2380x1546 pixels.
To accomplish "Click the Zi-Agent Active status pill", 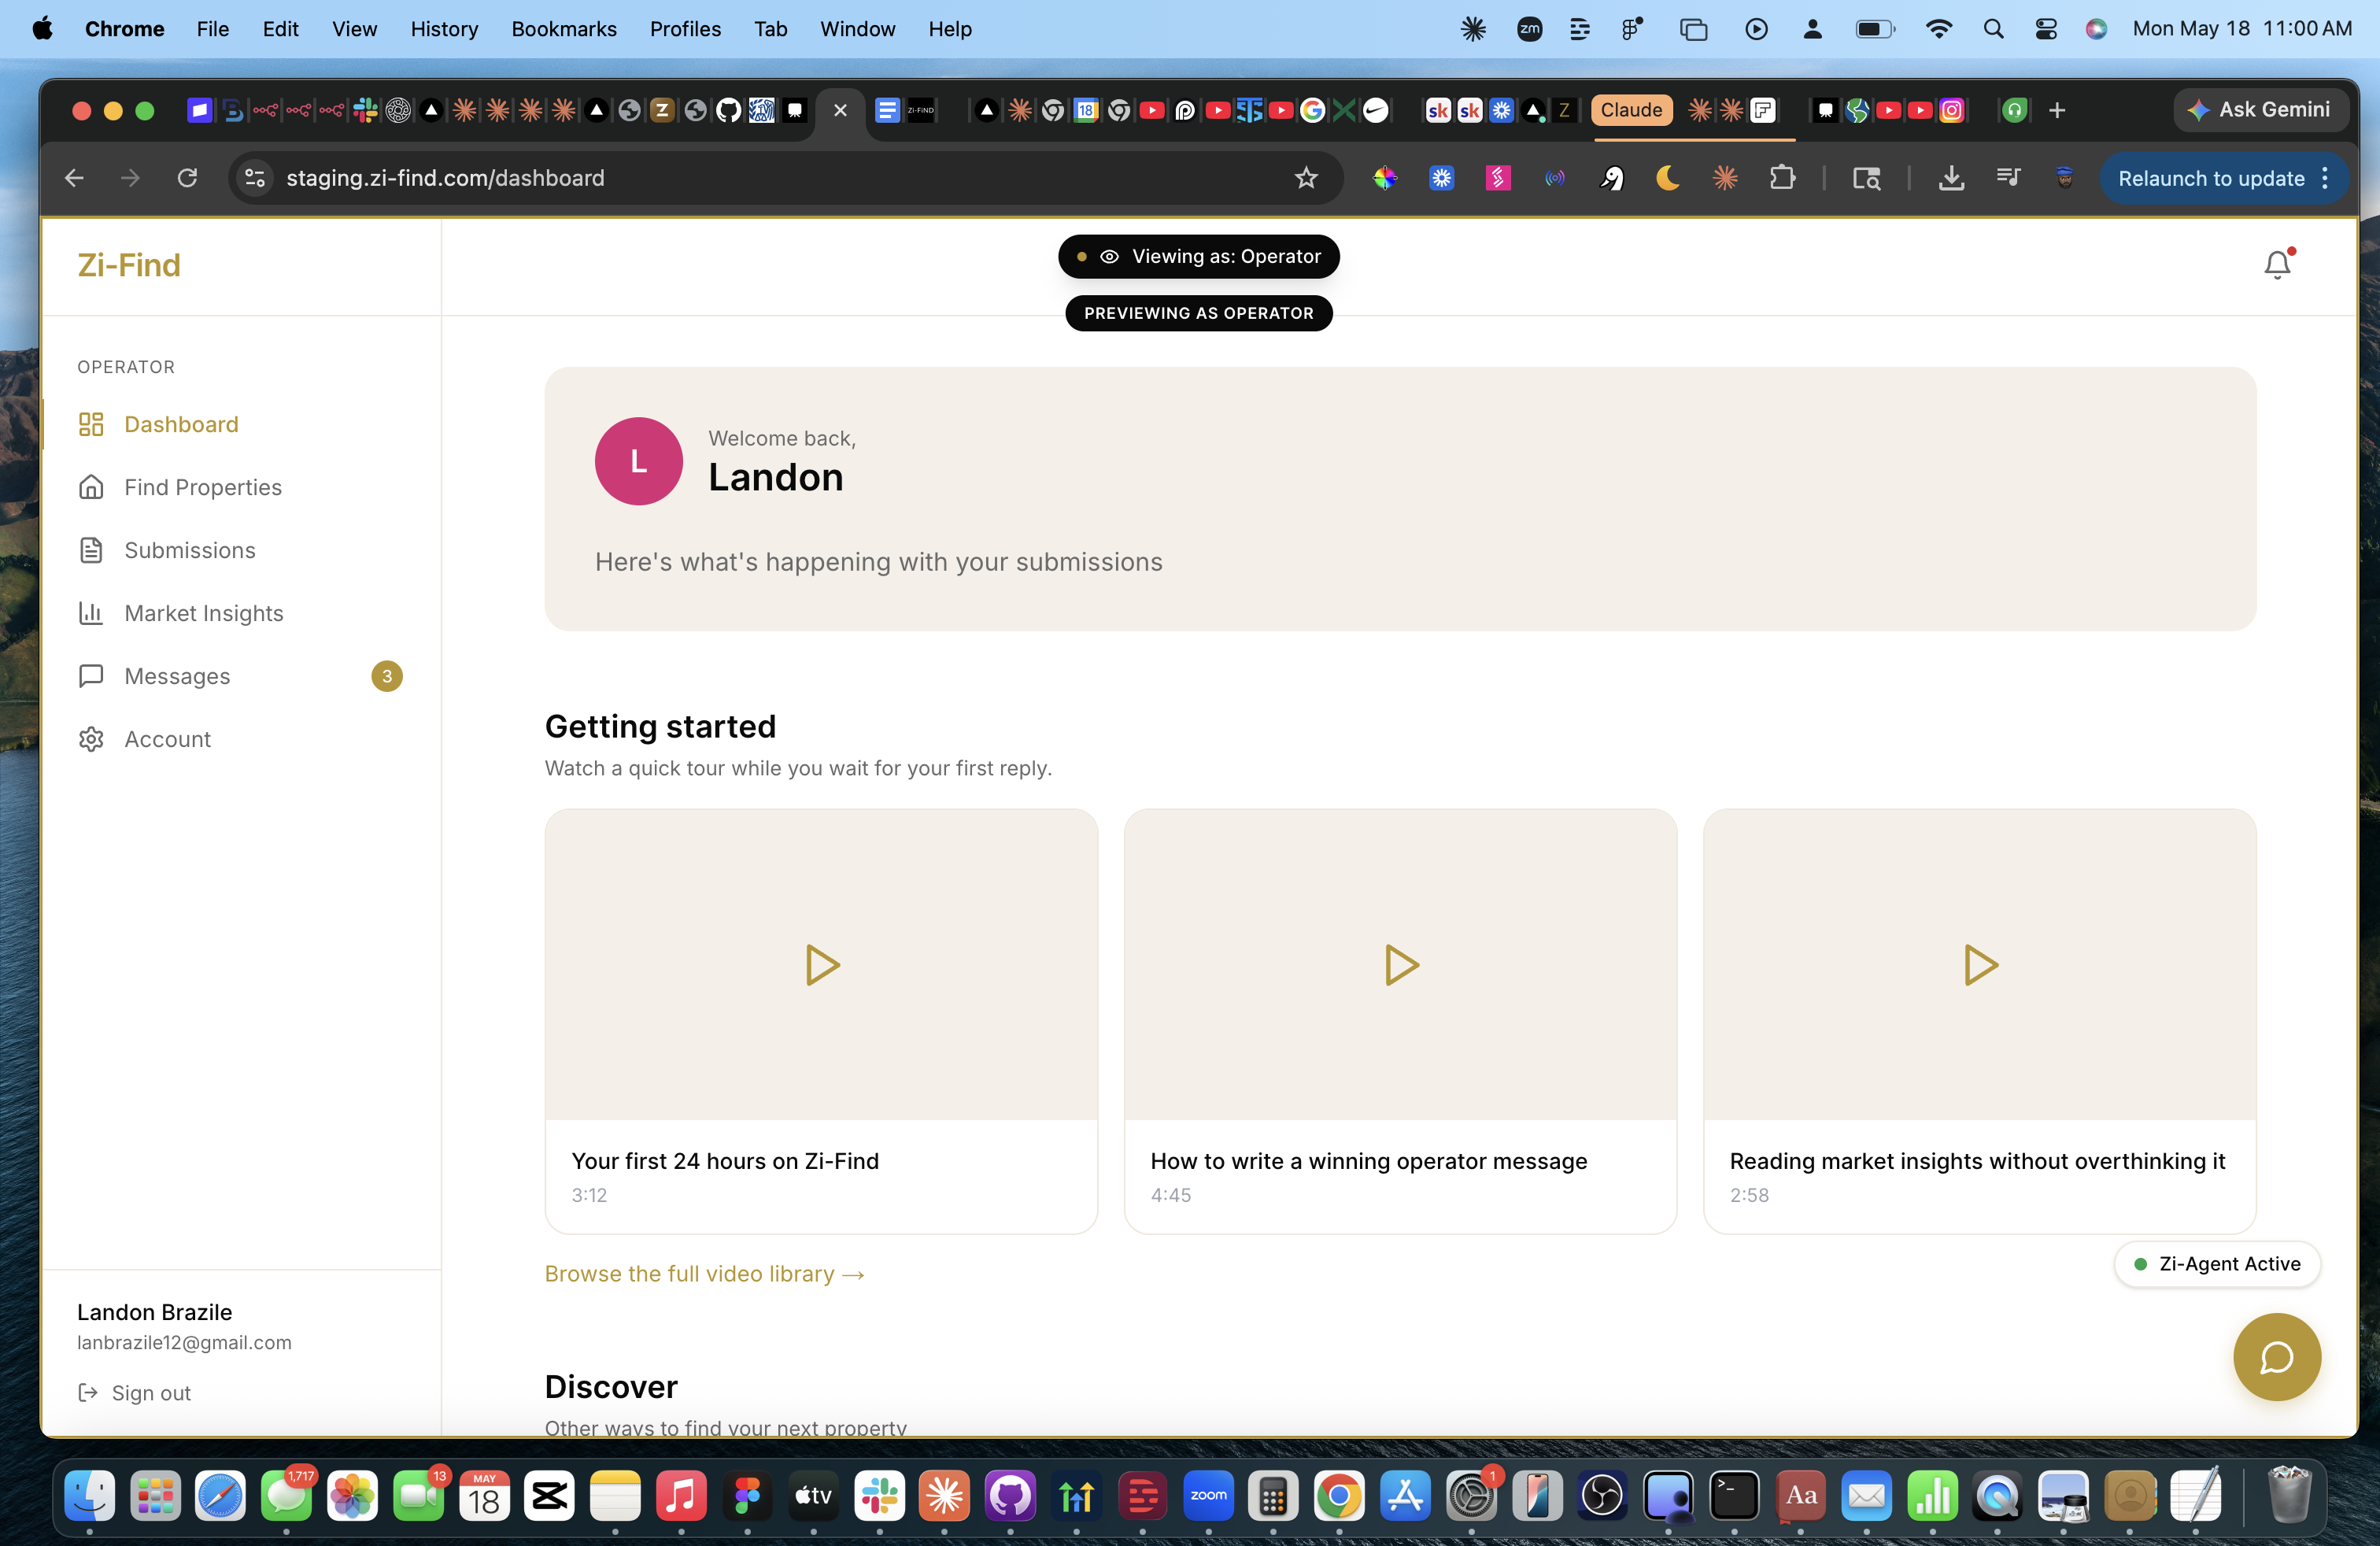I will tap(2217, 1264).
